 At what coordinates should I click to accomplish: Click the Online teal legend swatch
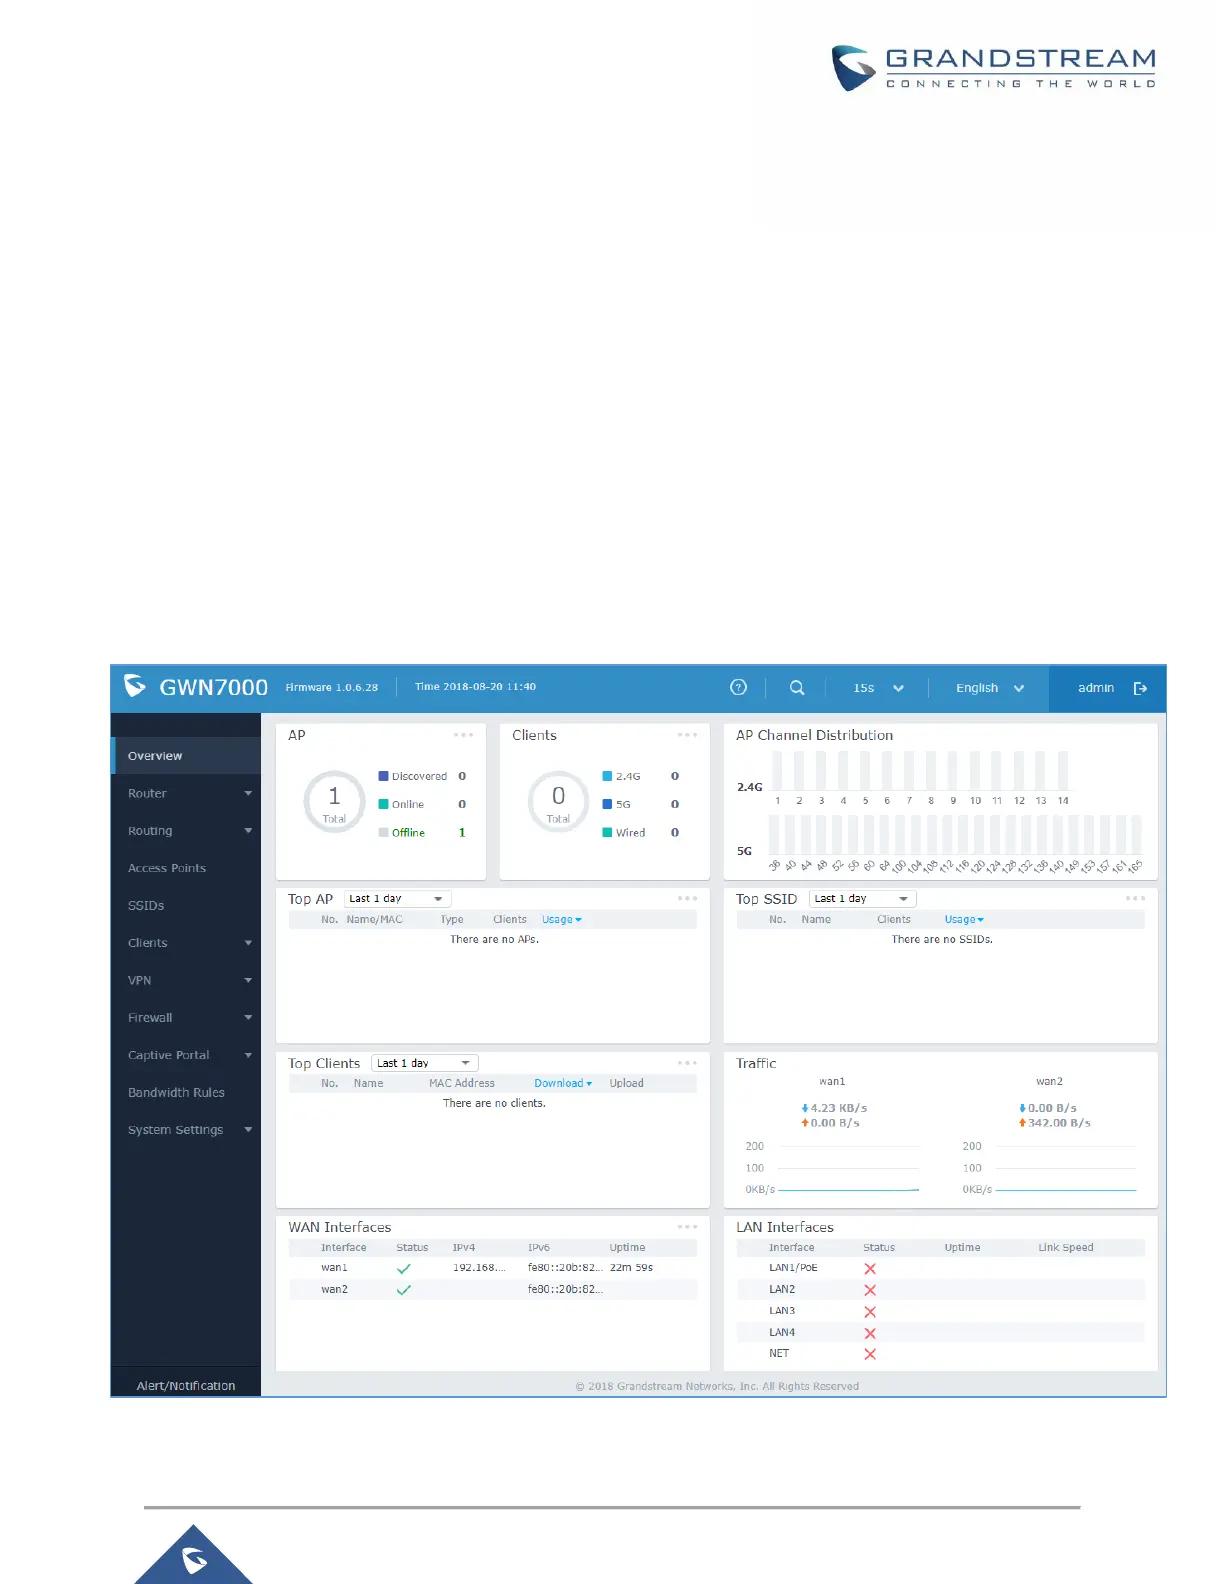(383, 804)
